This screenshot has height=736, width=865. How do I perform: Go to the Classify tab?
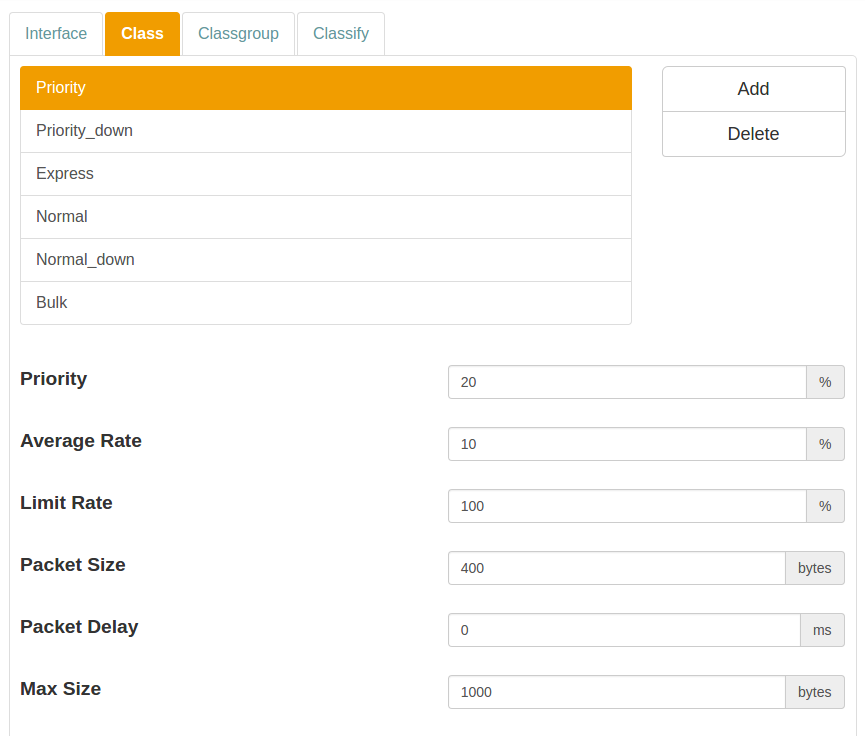tap(341, 34)
